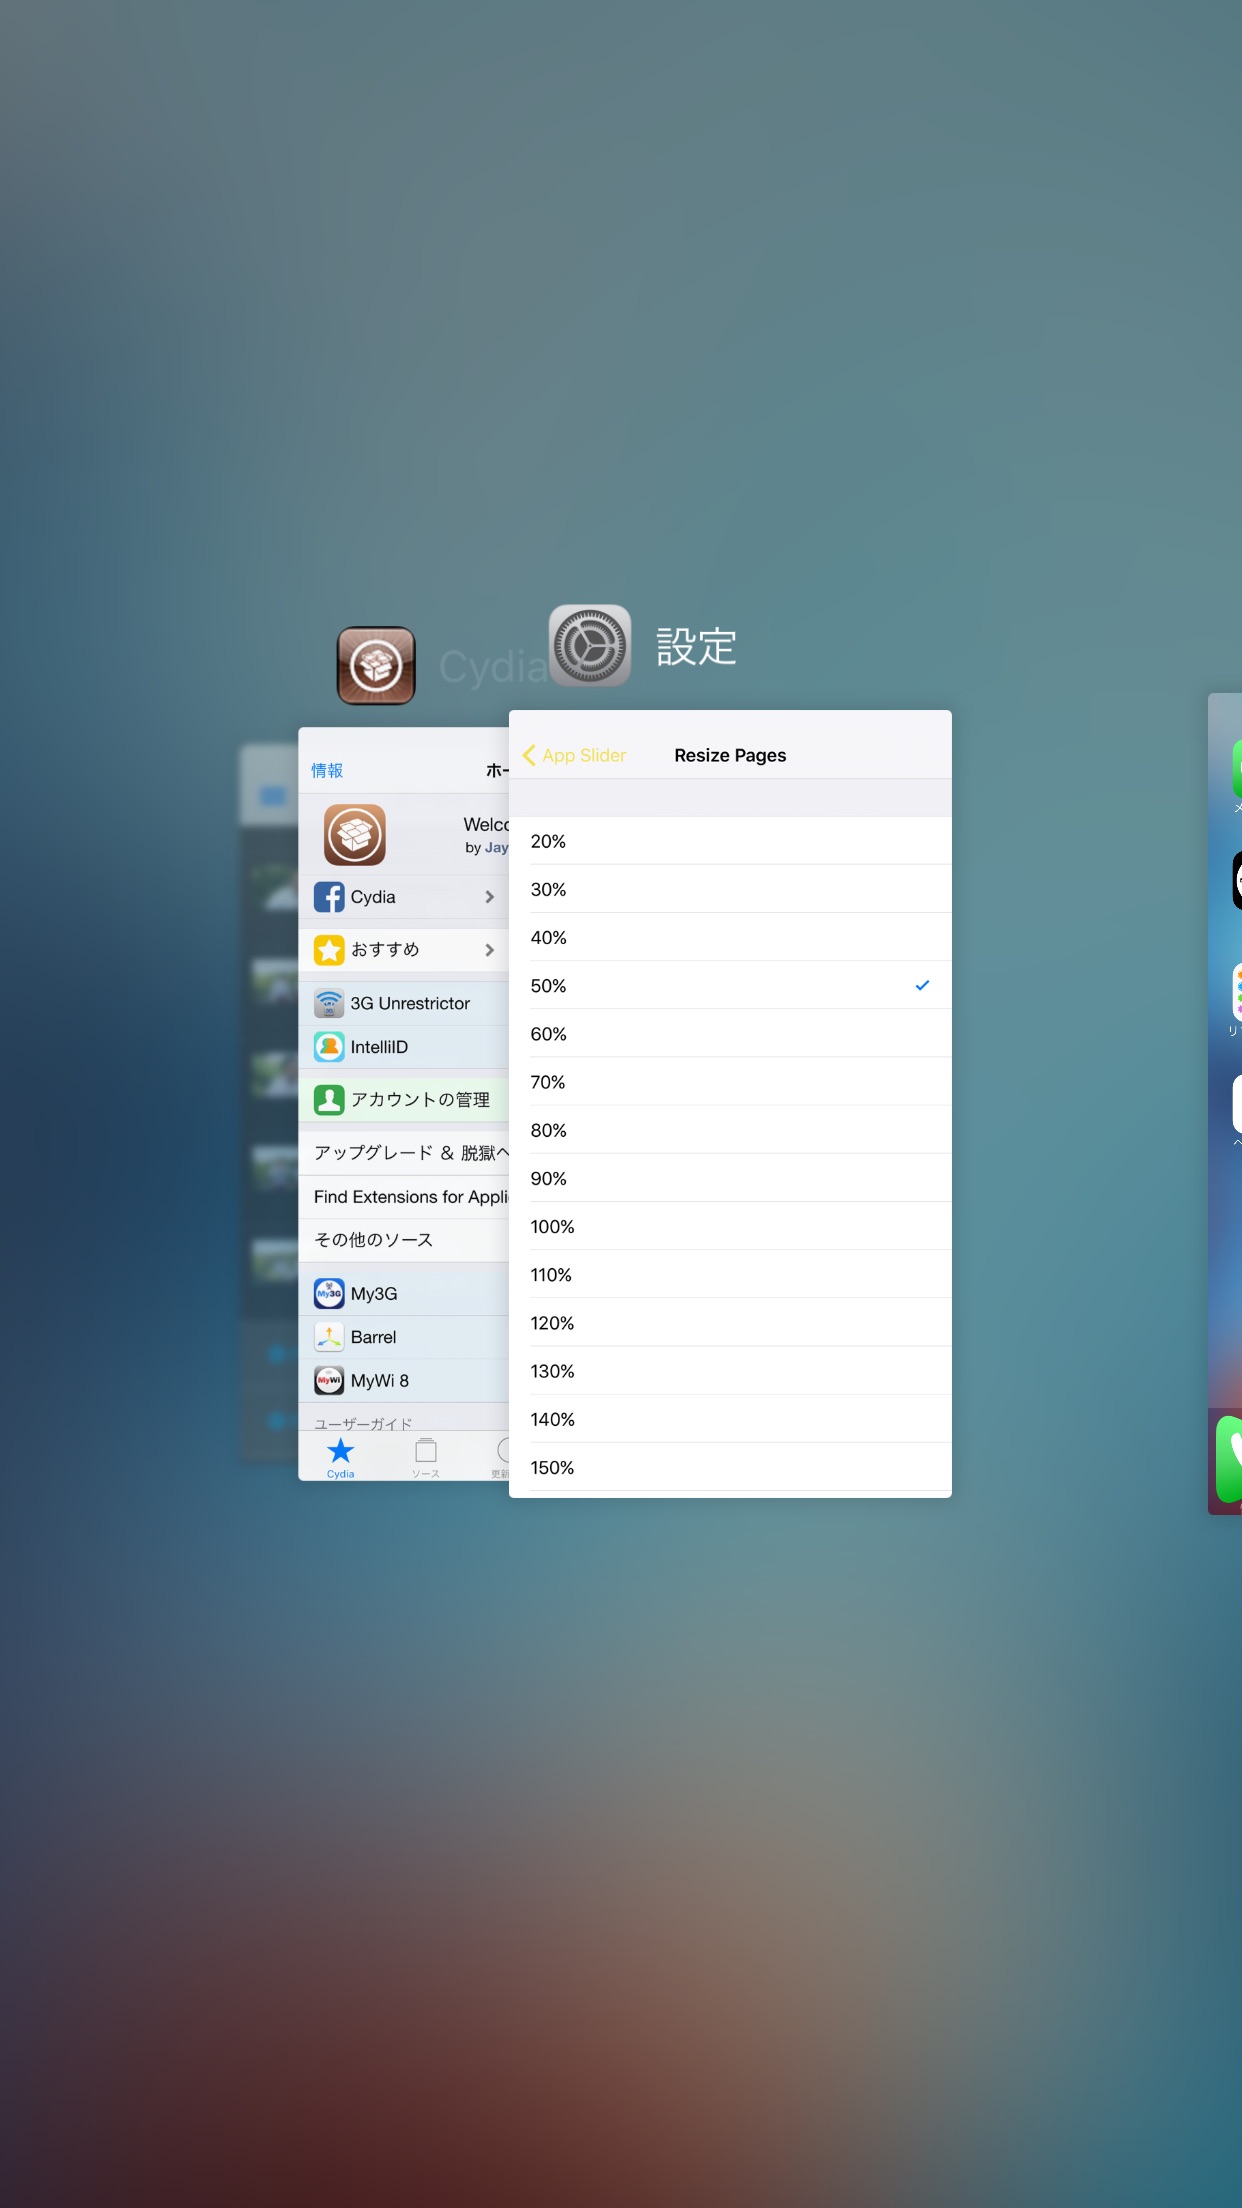The image size is (1242, 2208).
Task: Tap the faded Cydia app name label
Action: click(x=492, y=667)
